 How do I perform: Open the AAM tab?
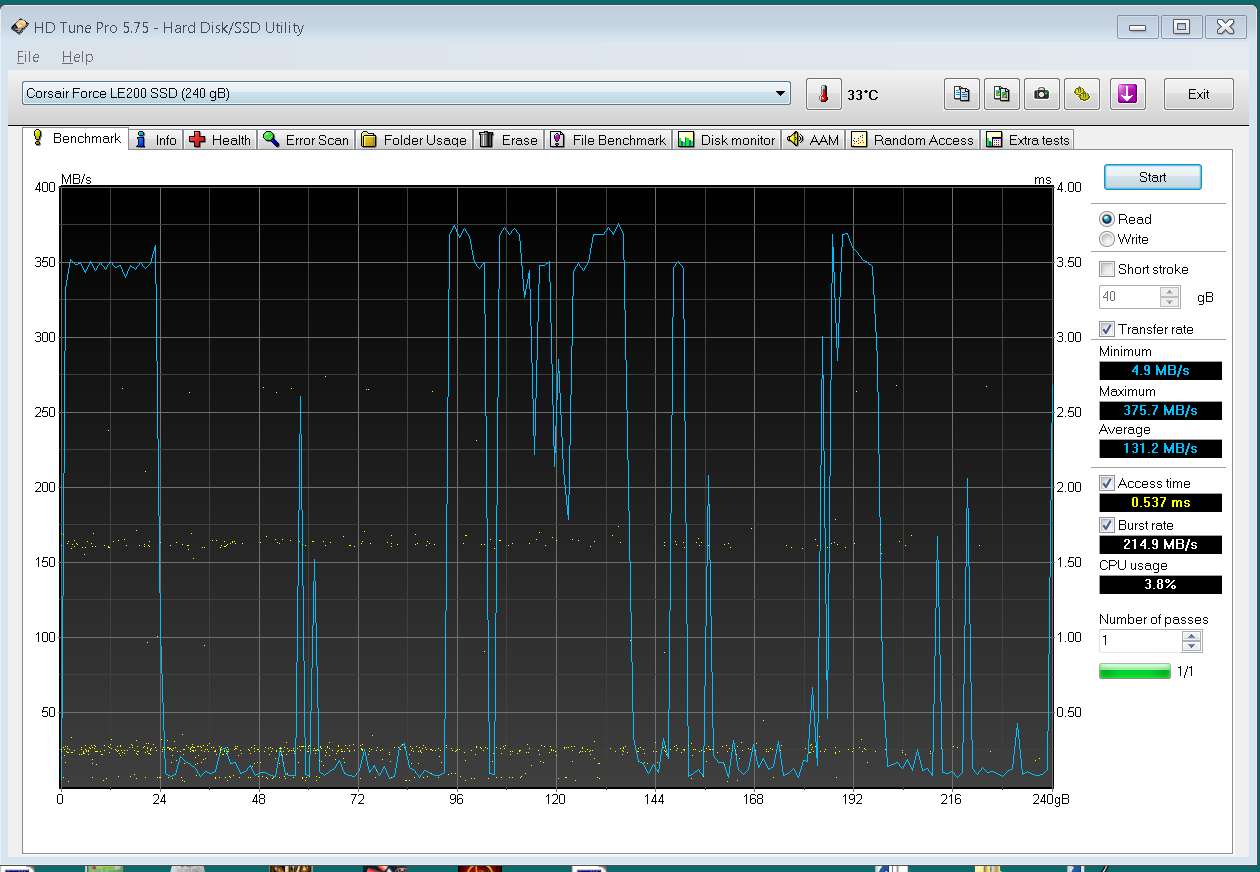pyautogui.click(x=814, y=140)
